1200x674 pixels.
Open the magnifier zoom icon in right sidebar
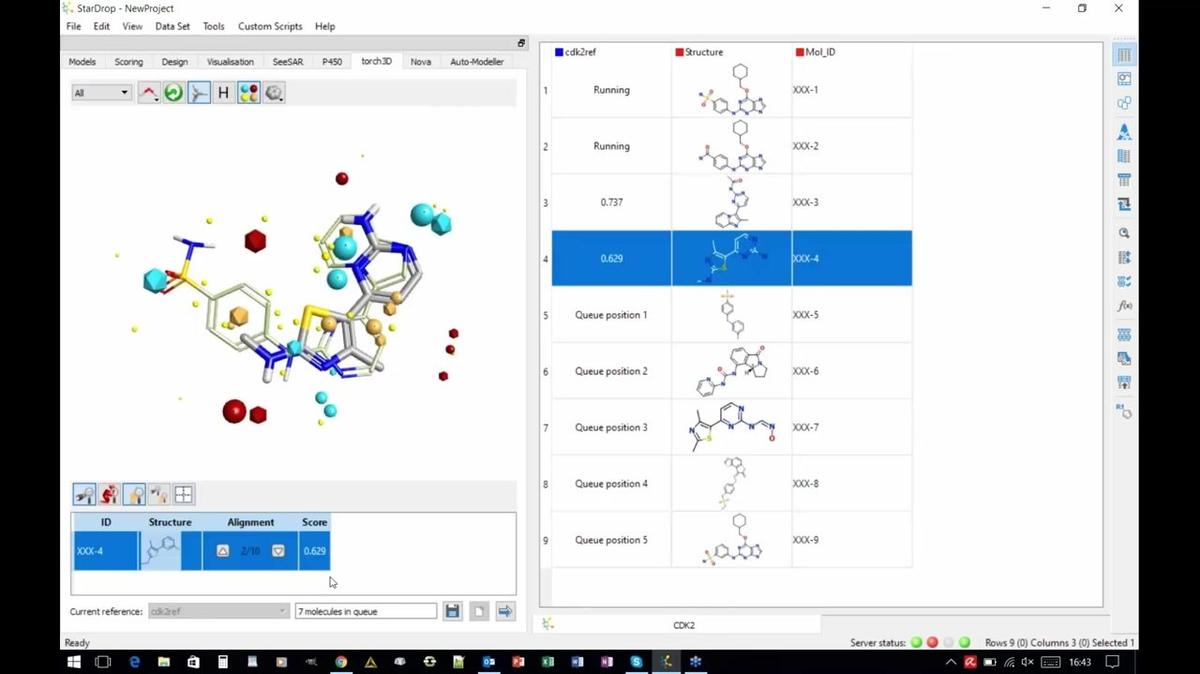click(x=1123, y=233)
